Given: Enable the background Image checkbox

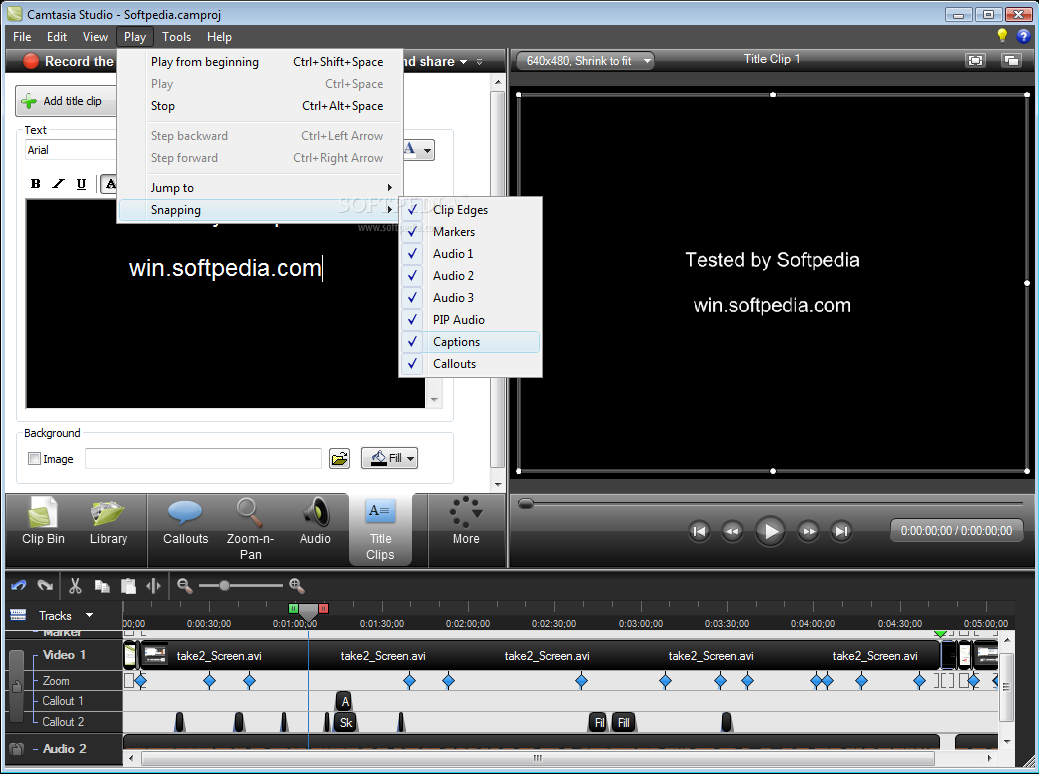Looking at the screenshot, I should [34, 459].
